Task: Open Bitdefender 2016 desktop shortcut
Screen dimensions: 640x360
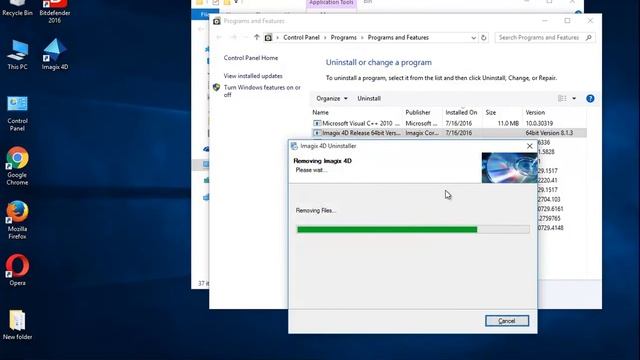Action: (55, 10)
